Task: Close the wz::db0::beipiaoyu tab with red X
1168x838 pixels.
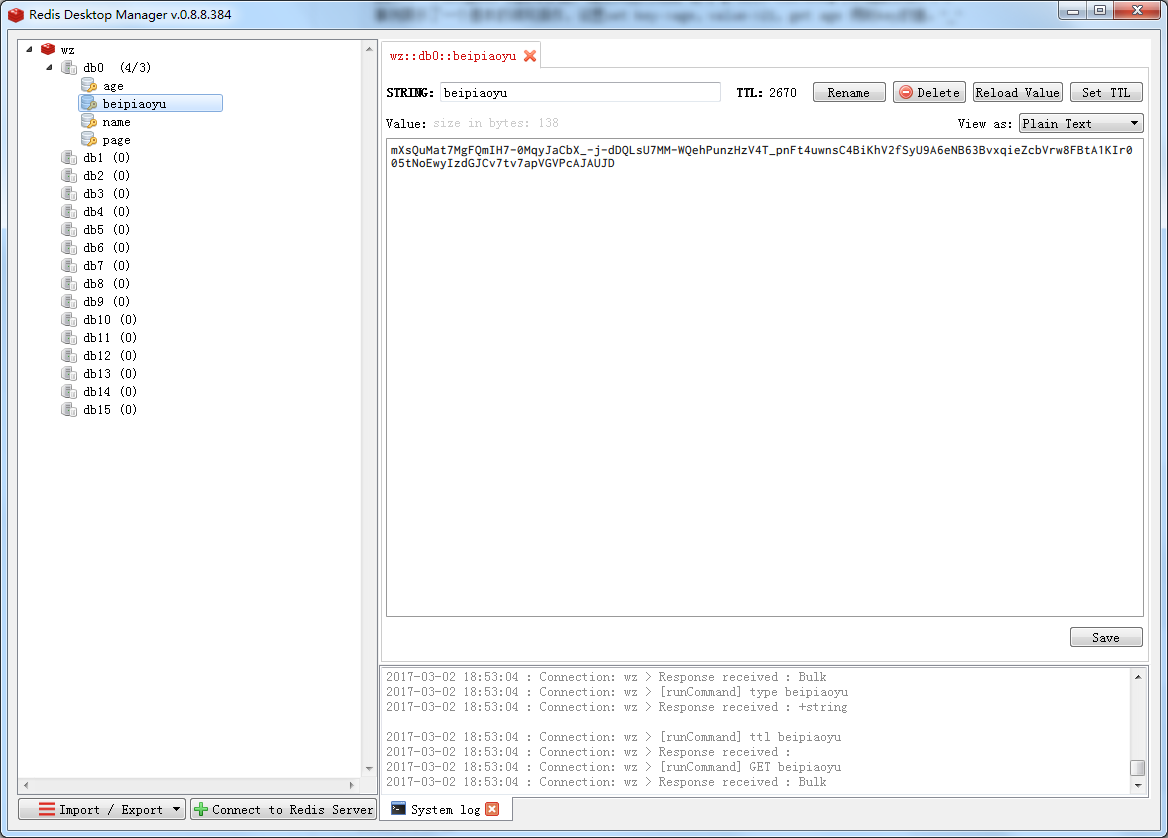Action: pos(530,56)
